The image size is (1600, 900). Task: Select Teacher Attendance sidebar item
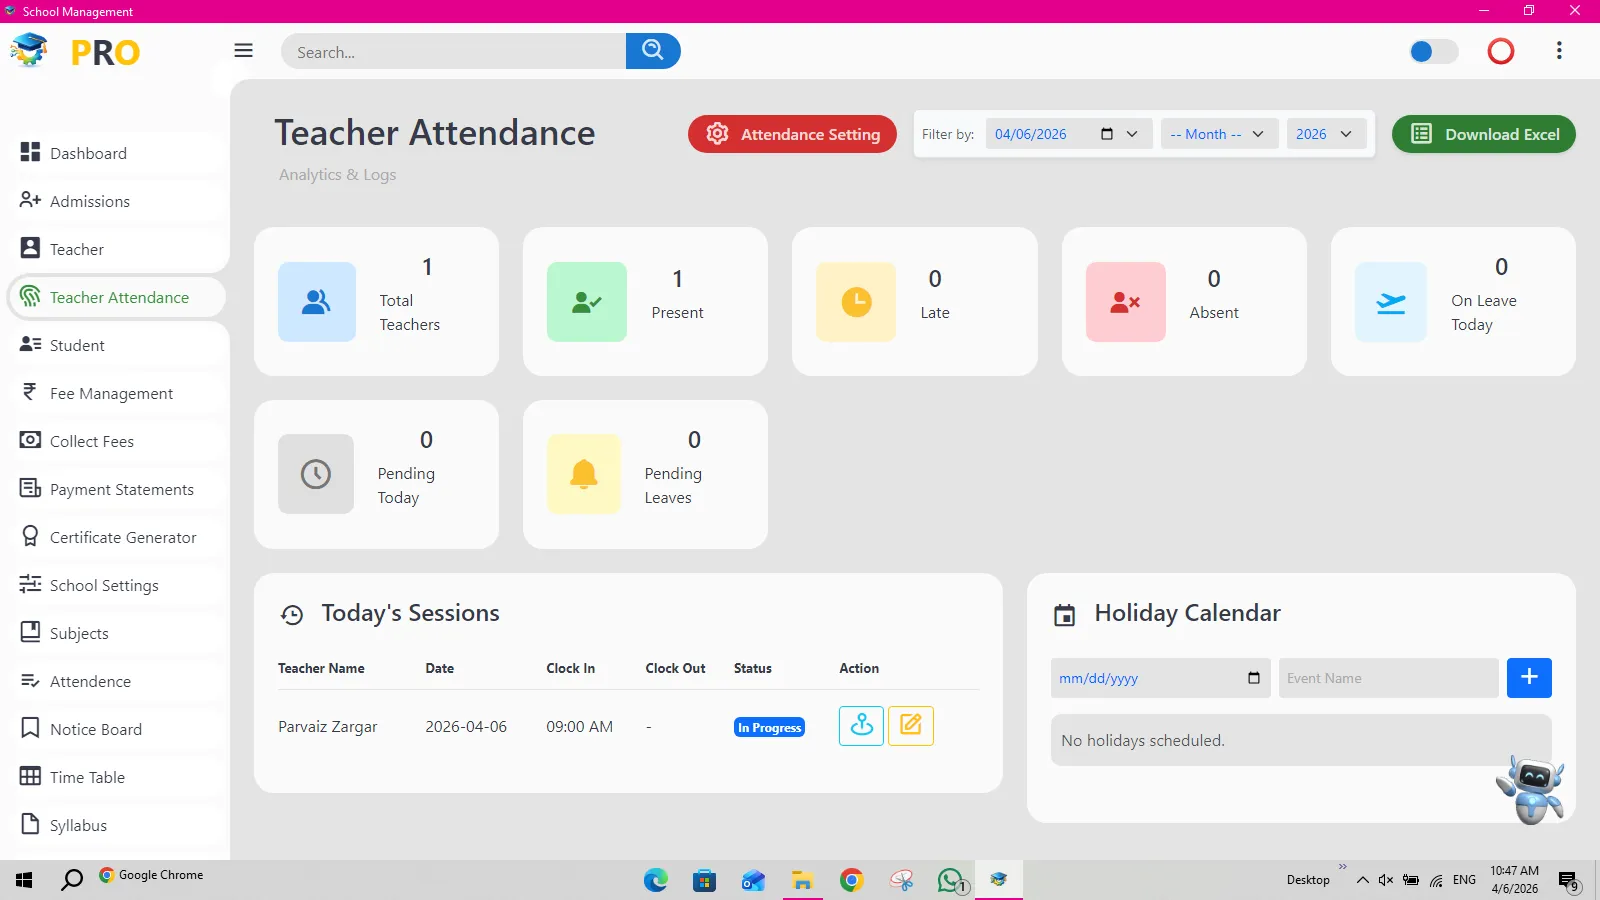pos(118,297)
